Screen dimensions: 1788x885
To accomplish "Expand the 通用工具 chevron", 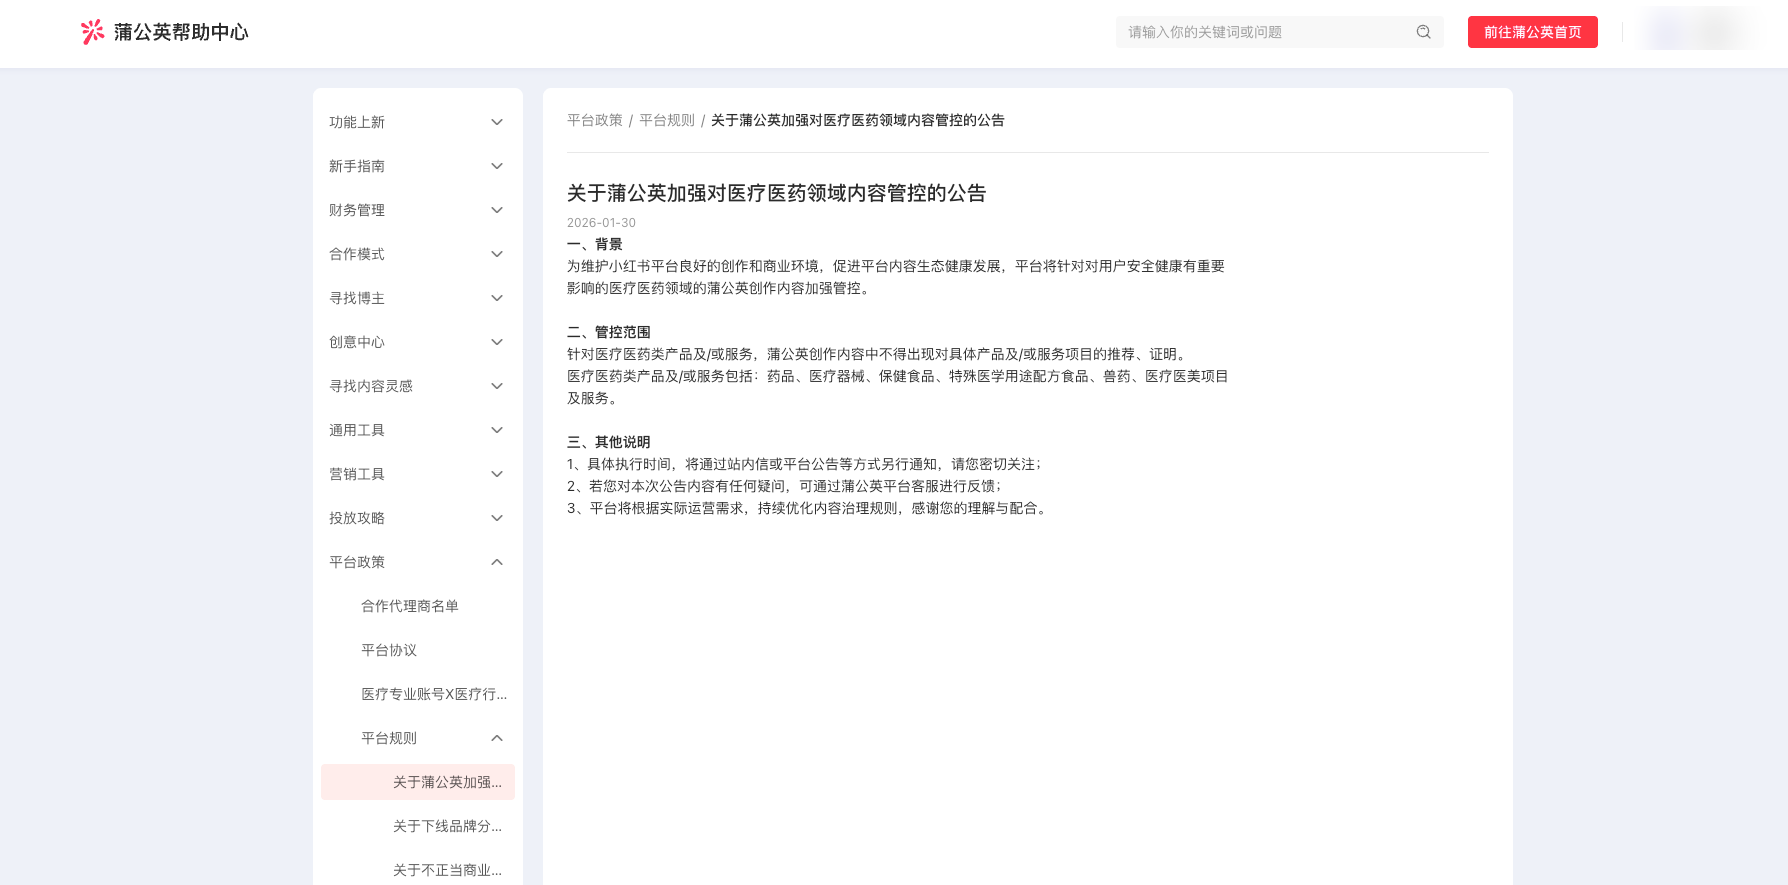I will point(497,430).
